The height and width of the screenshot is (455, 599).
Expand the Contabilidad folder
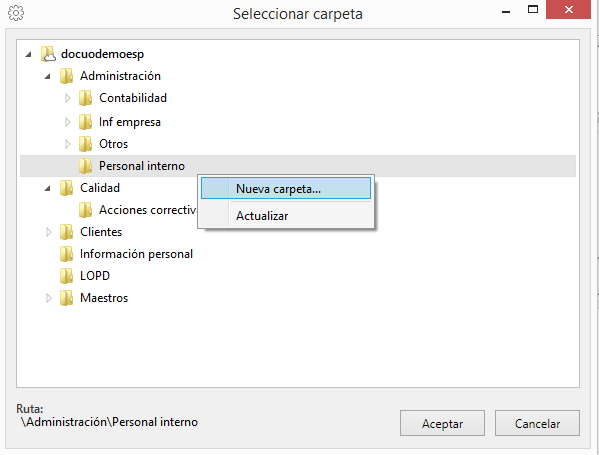pyautogui.click(x=68, y=98)
